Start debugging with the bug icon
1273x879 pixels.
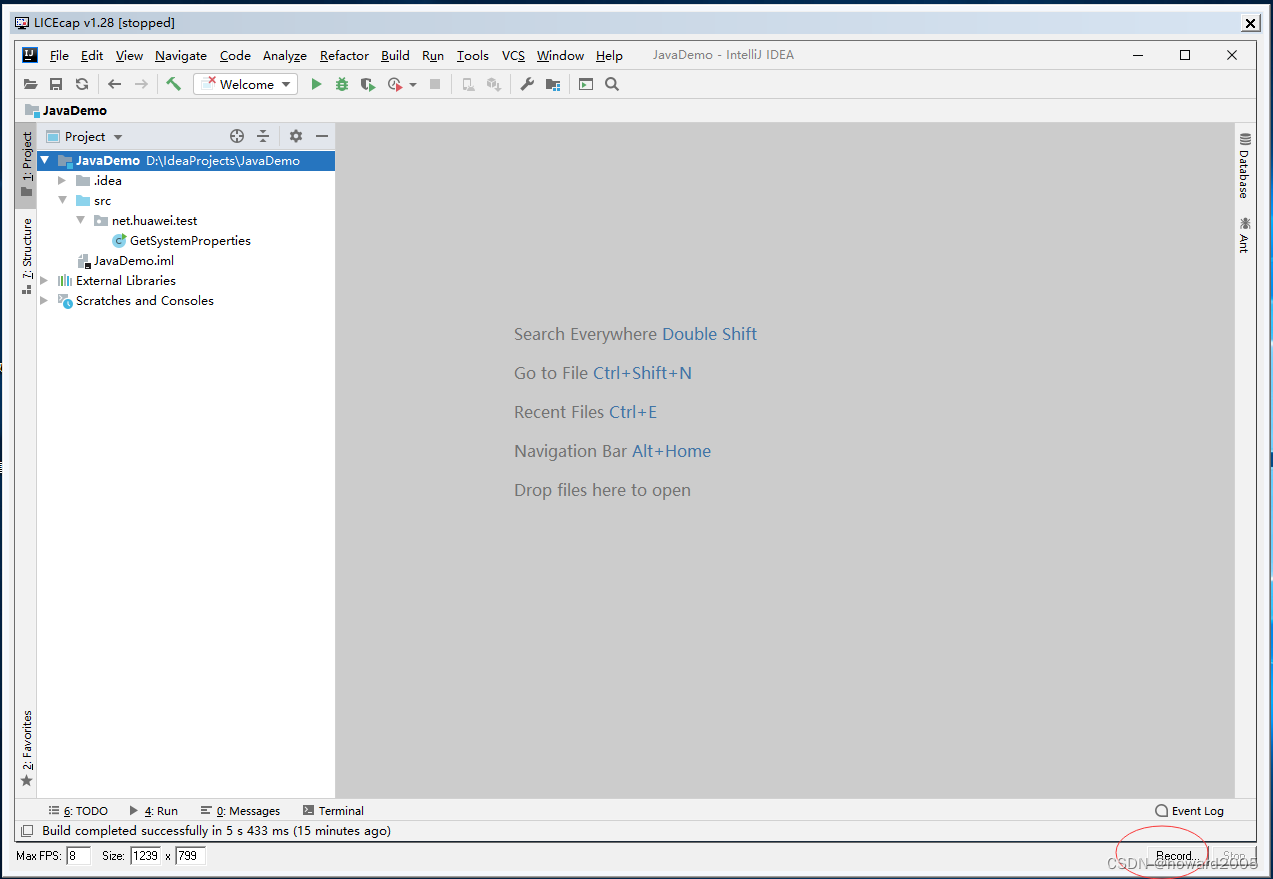point(342,85)
